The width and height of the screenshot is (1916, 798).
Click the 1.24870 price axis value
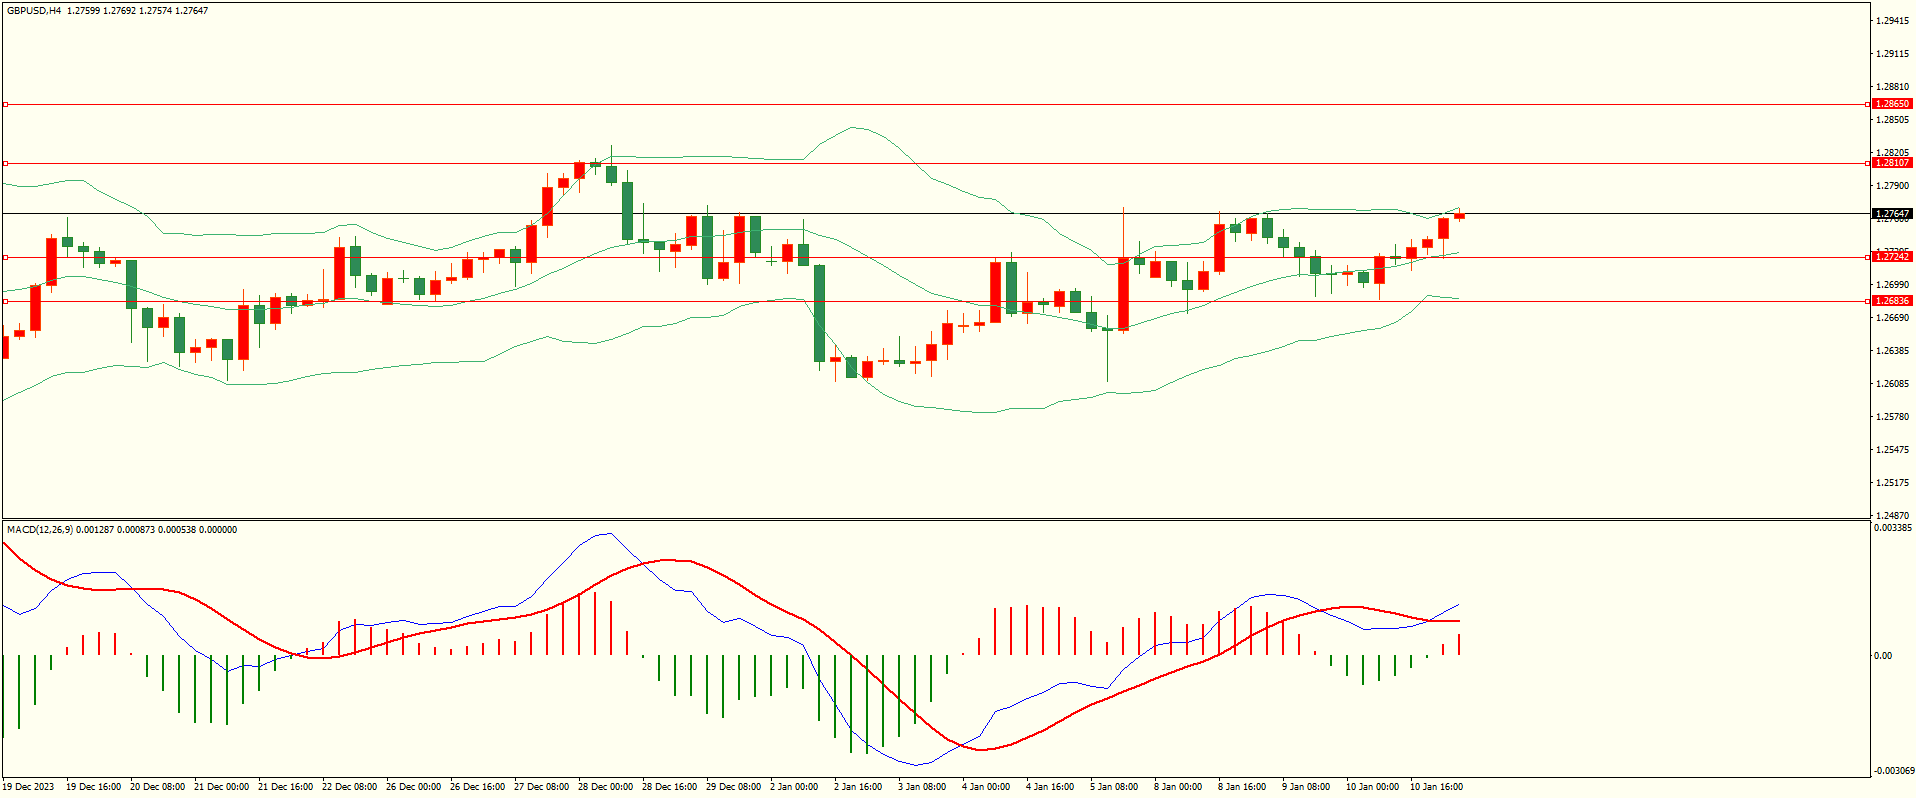pos(1893,516)
